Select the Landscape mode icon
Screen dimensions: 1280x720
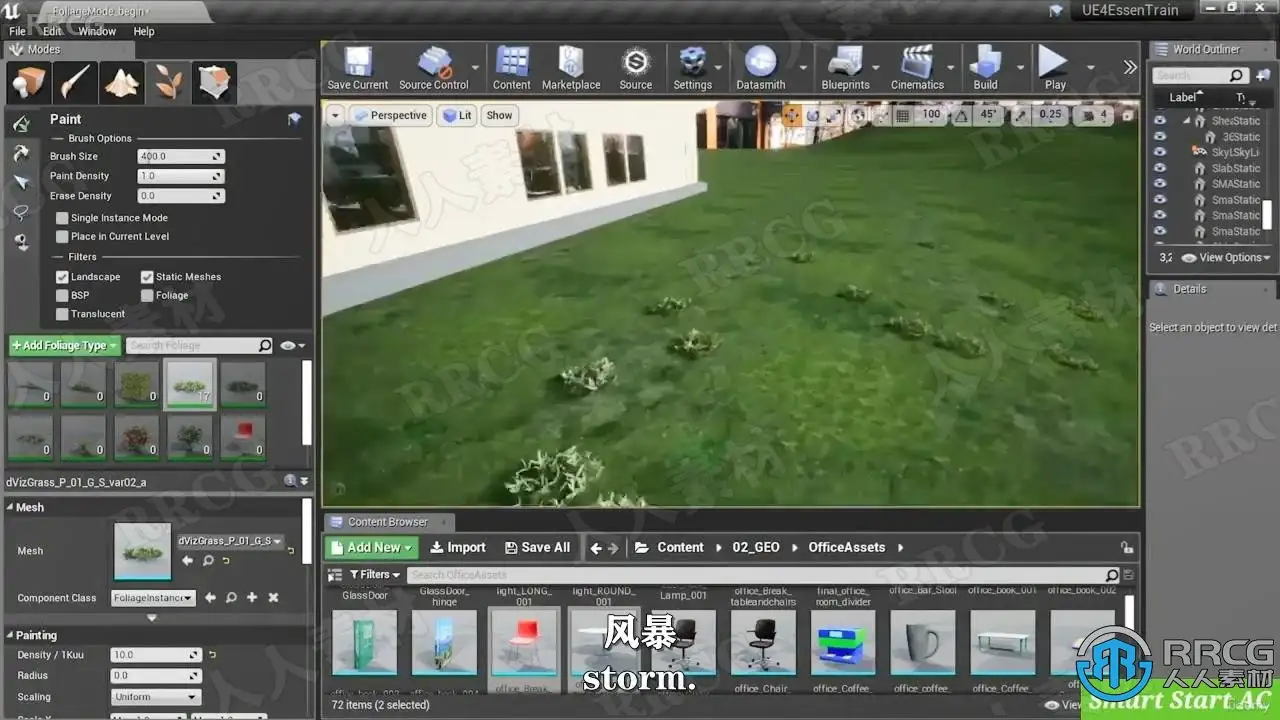point(122,83)
